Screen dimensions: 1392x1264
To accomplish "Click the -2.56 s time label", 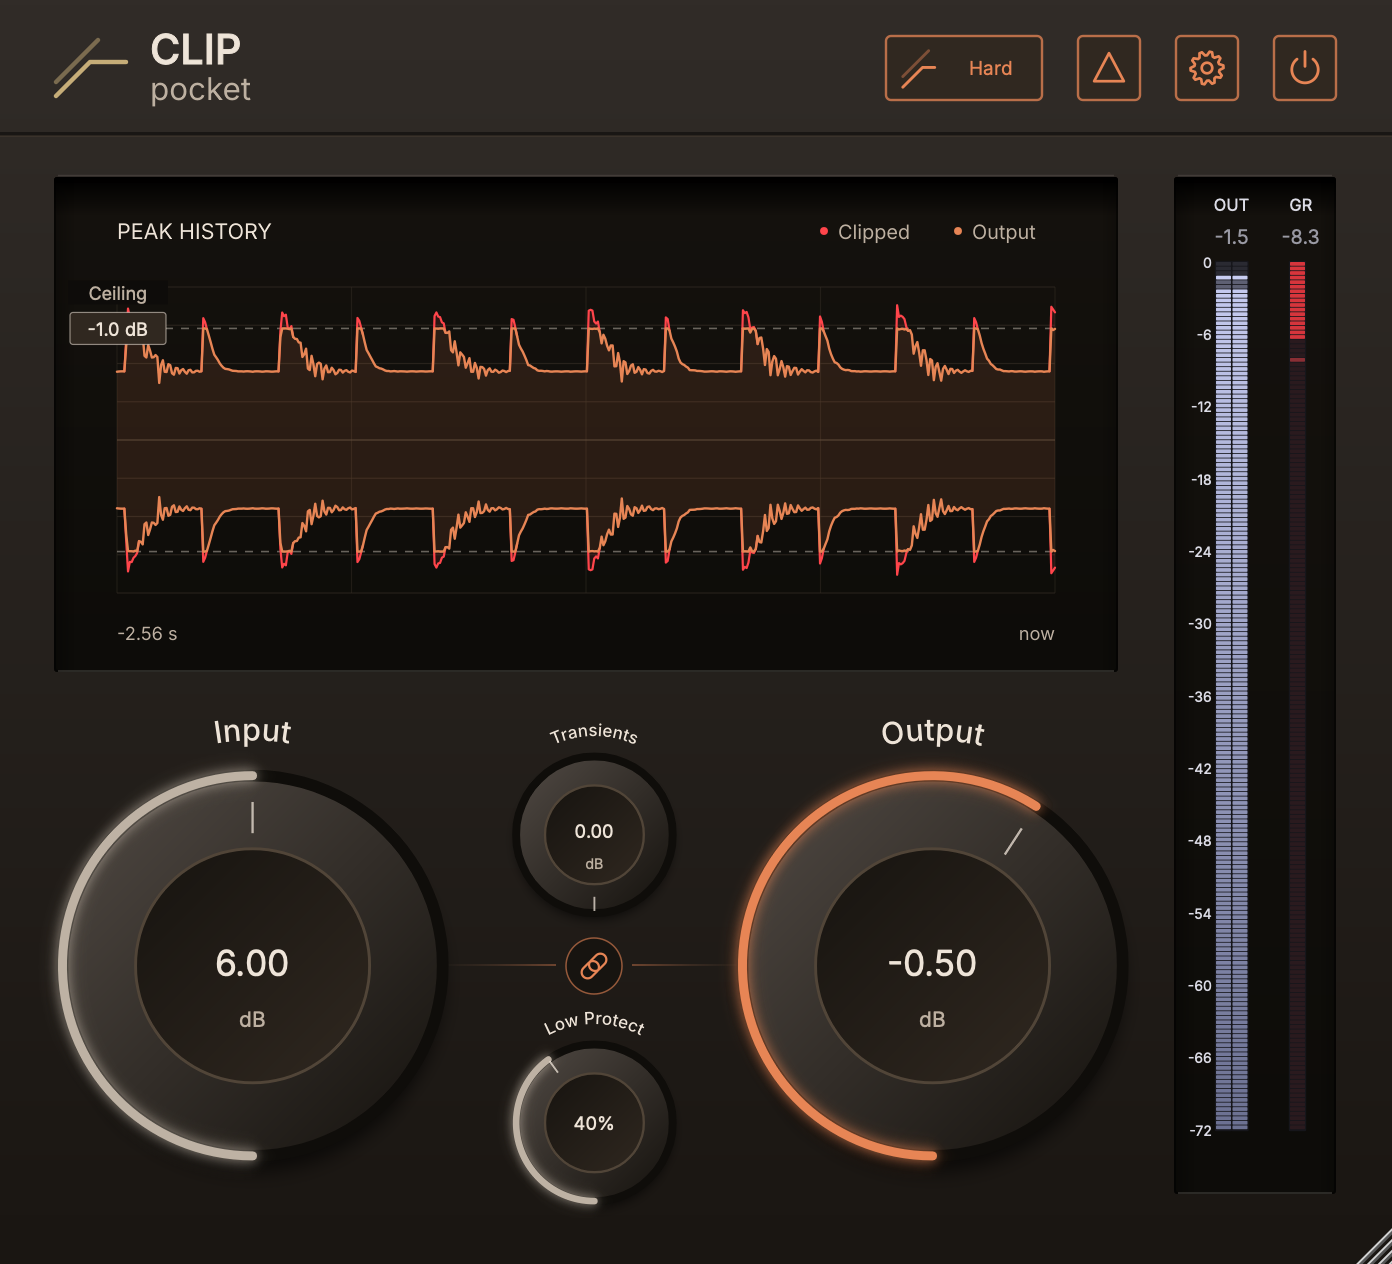I will 147,634.
